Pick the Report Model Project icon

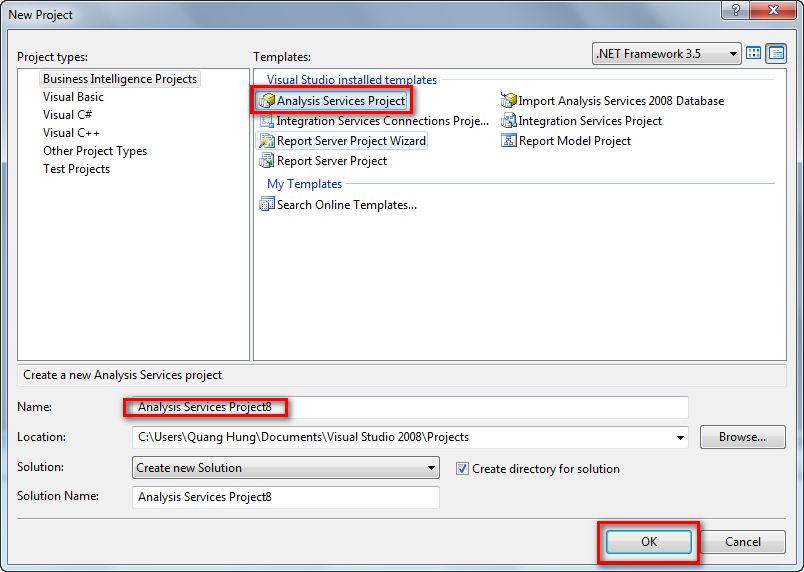pos(508,140)
